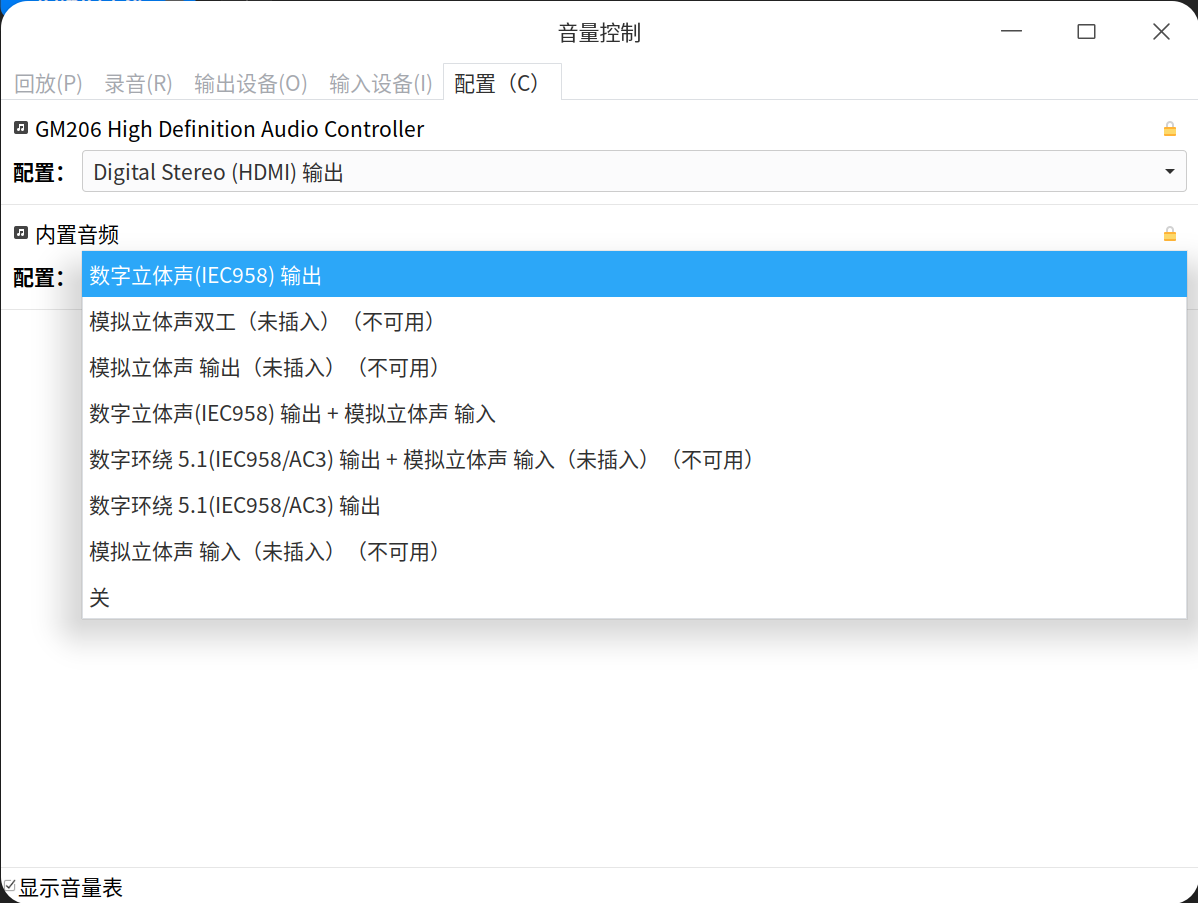1198x903 pixels.
Task: Switch to the 录音(R) tab
Action: (138, 83)
